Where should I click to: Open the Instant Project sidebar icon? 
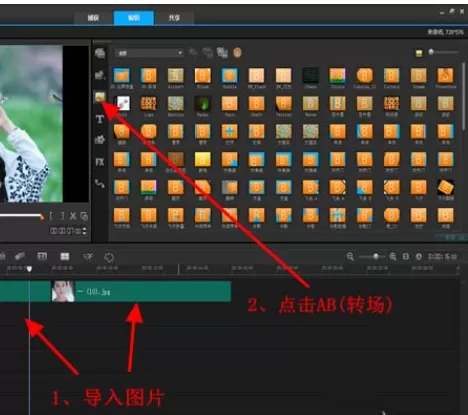click(100, 75)
